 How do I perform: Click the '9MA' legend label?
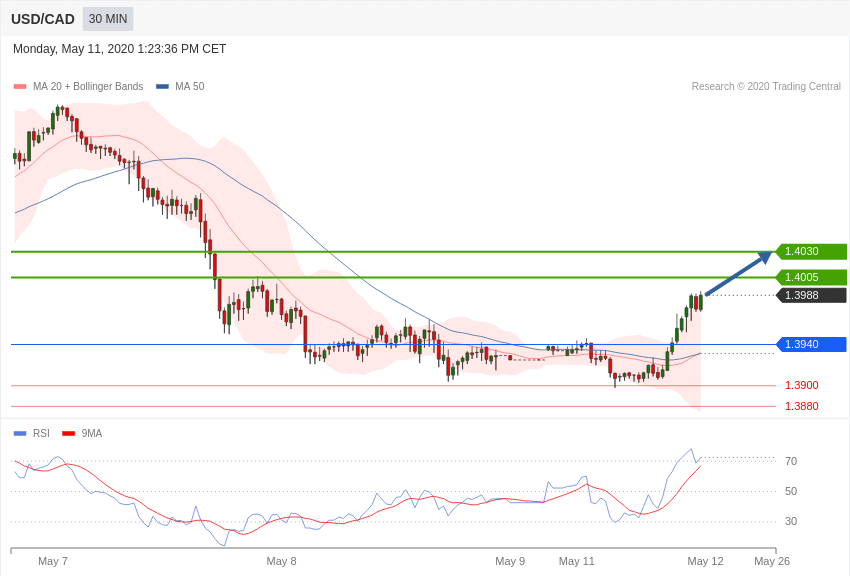(92, 433)
